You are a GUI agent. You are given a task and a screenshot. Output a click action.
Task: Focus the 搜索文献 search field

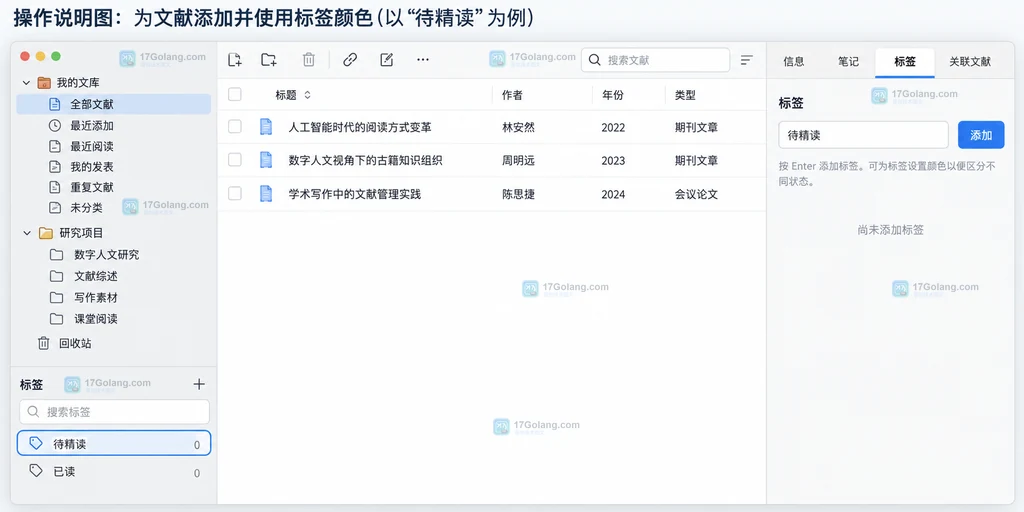coord(655,60)
